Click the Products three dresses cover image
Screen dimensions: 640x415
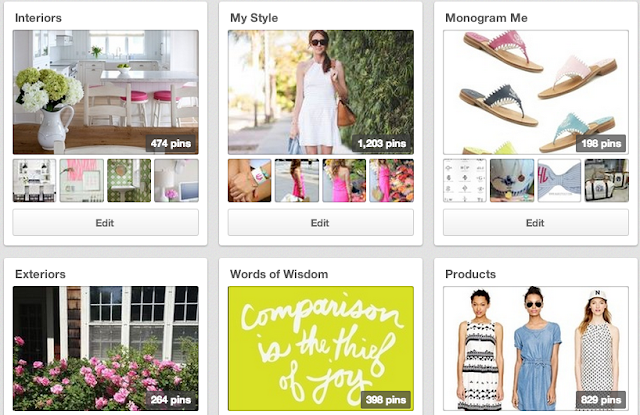(x=536, y=348)
